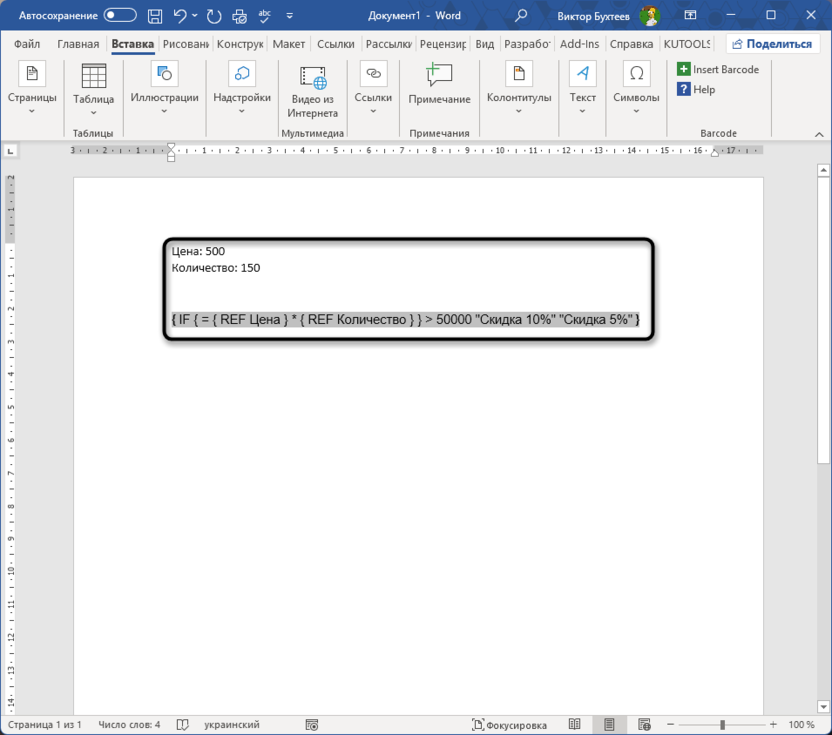Open the Таблица dropdown
This screenshot has height=735, width=832.
[x=94, y=88]
